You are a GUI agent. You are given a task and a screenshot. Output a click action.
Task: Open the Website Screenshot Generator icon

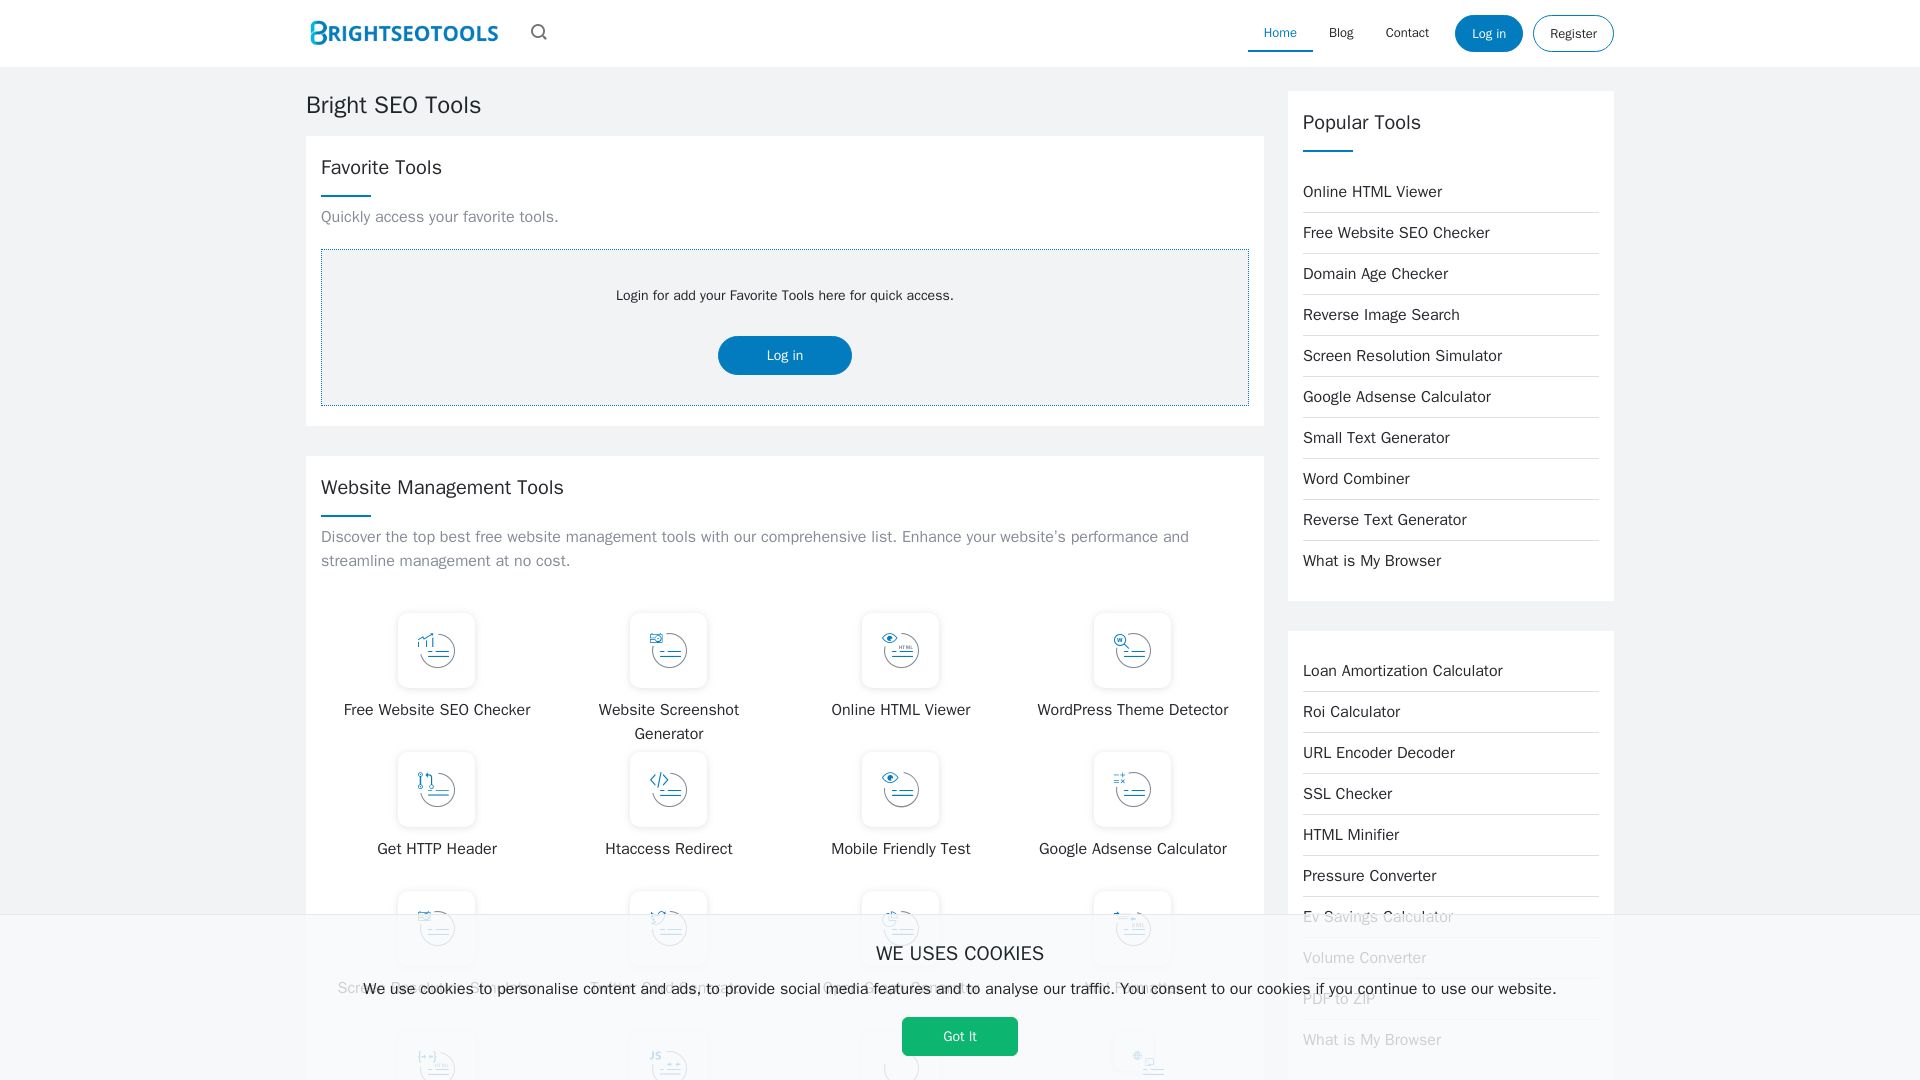(668, 650)
